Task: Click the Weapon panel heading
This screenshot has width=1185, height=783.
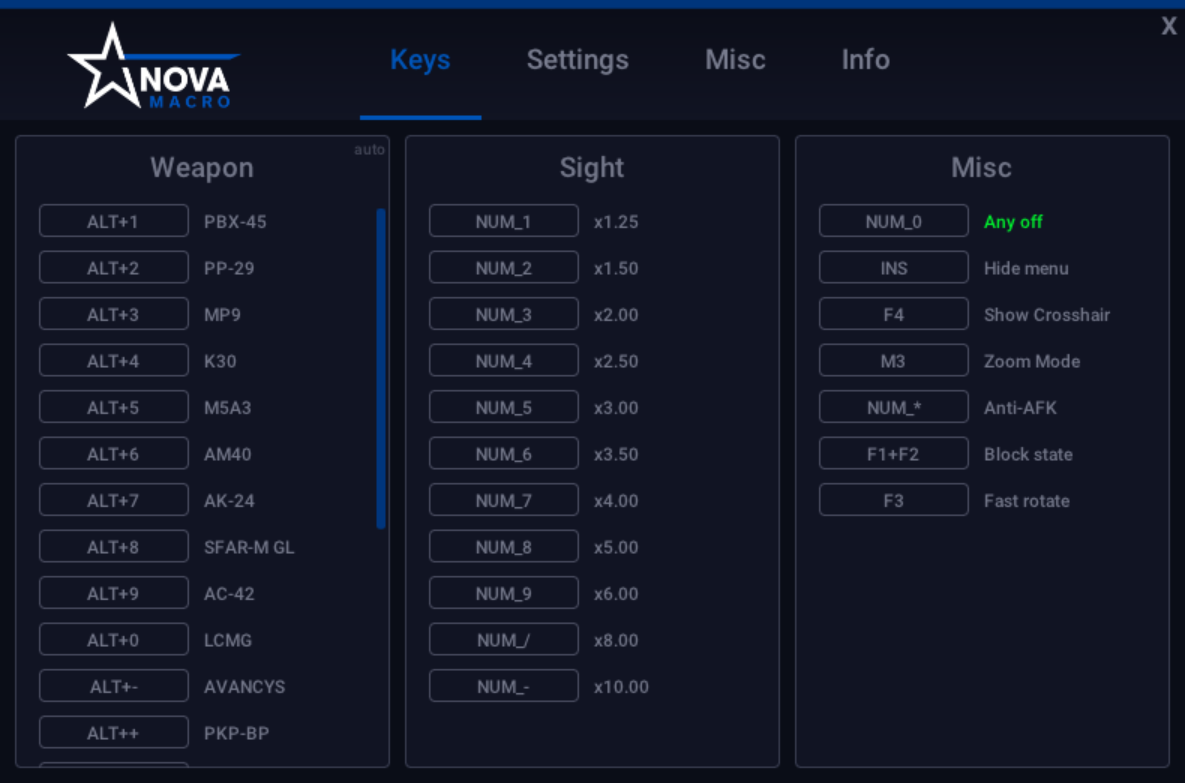Action: [x=202, y=167]
